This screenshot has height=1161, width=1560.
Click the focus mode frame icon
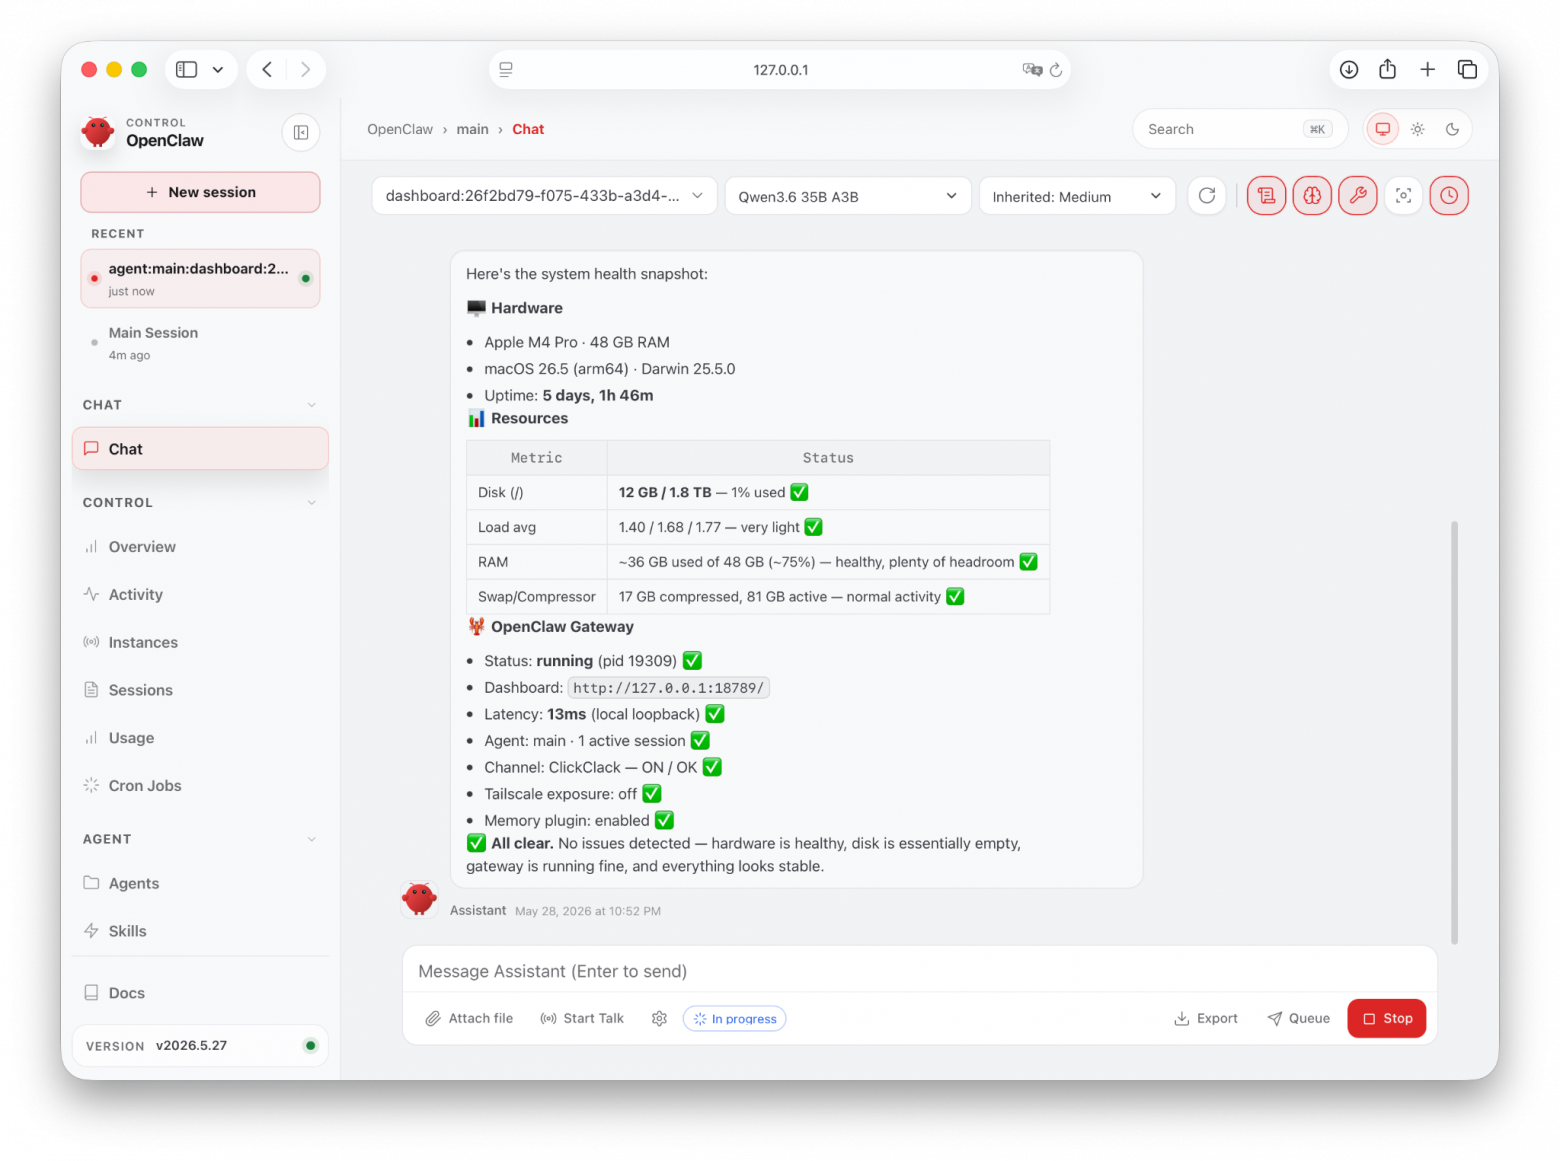coord(1404,196)
